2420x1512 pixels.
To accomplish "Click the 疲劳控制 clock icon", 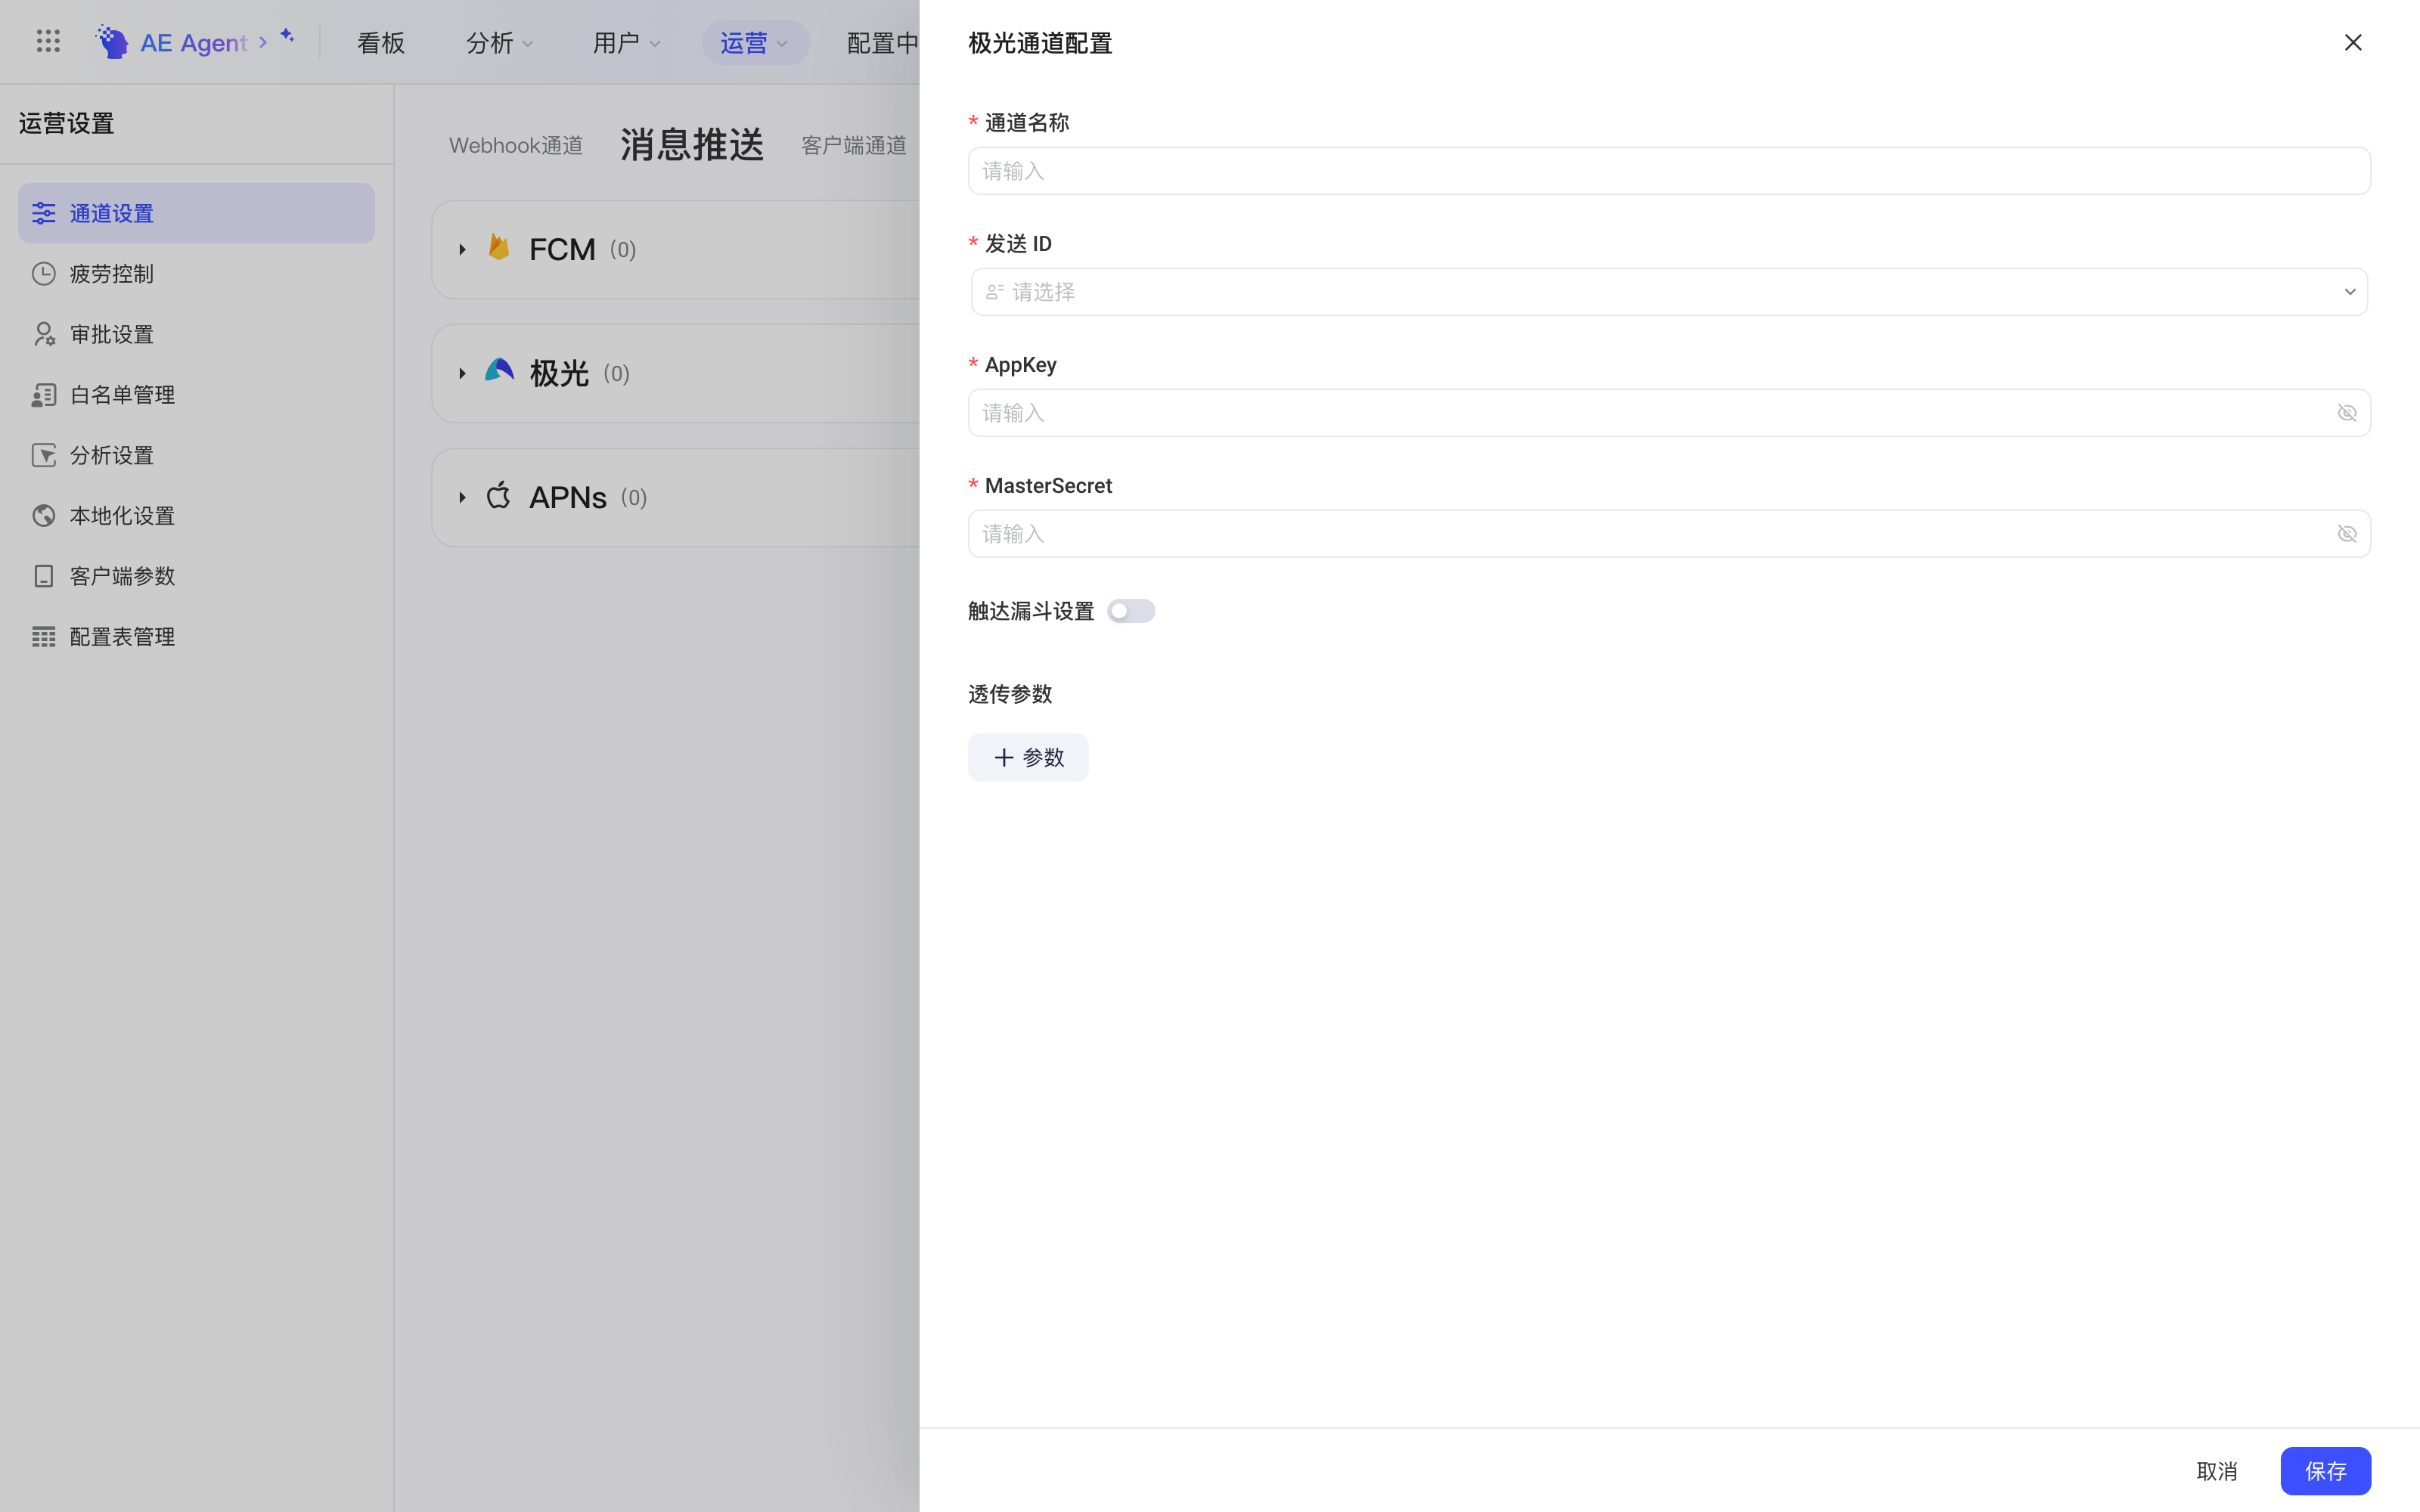I will coord(43,274).
